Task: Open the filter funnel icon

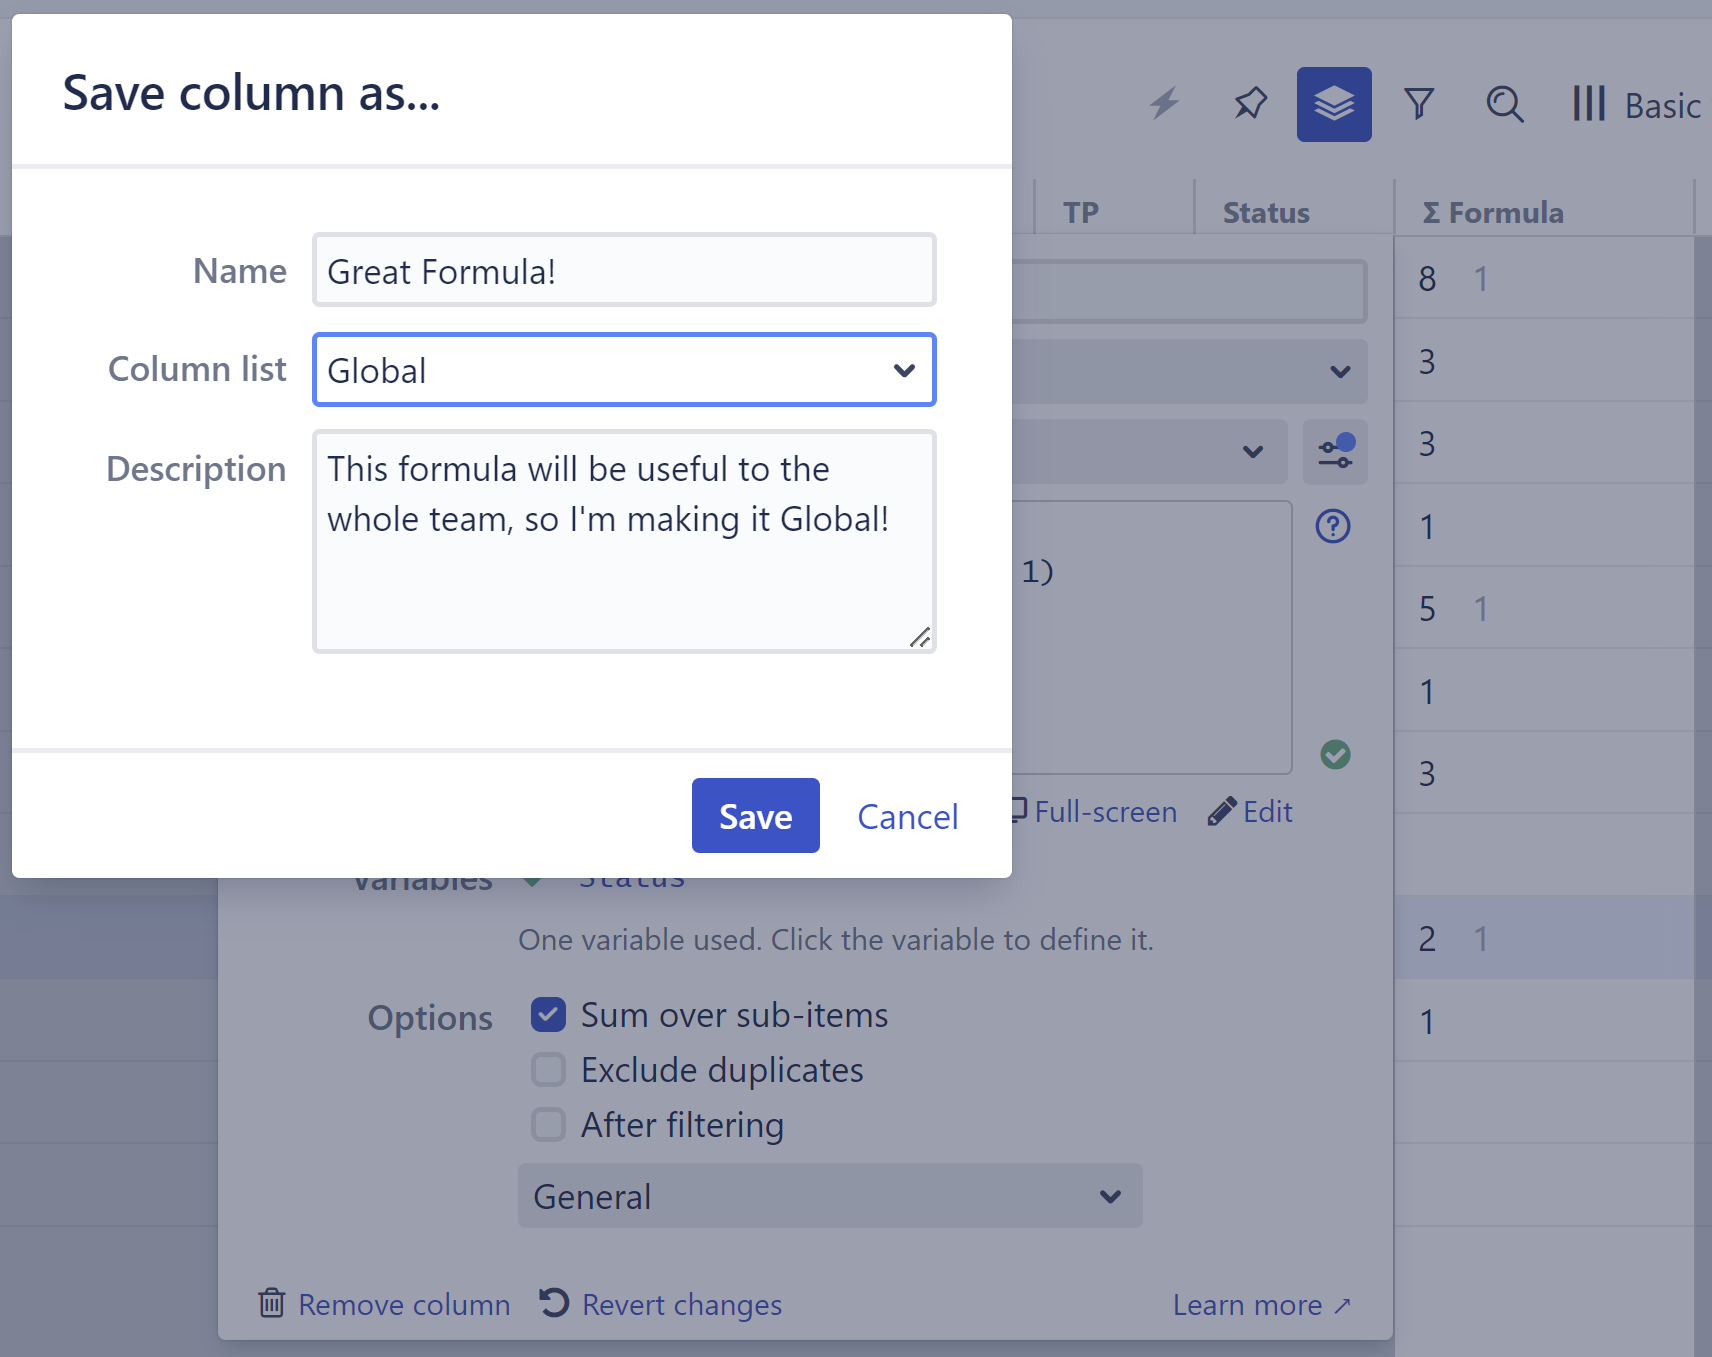Action: (1419, 104)
